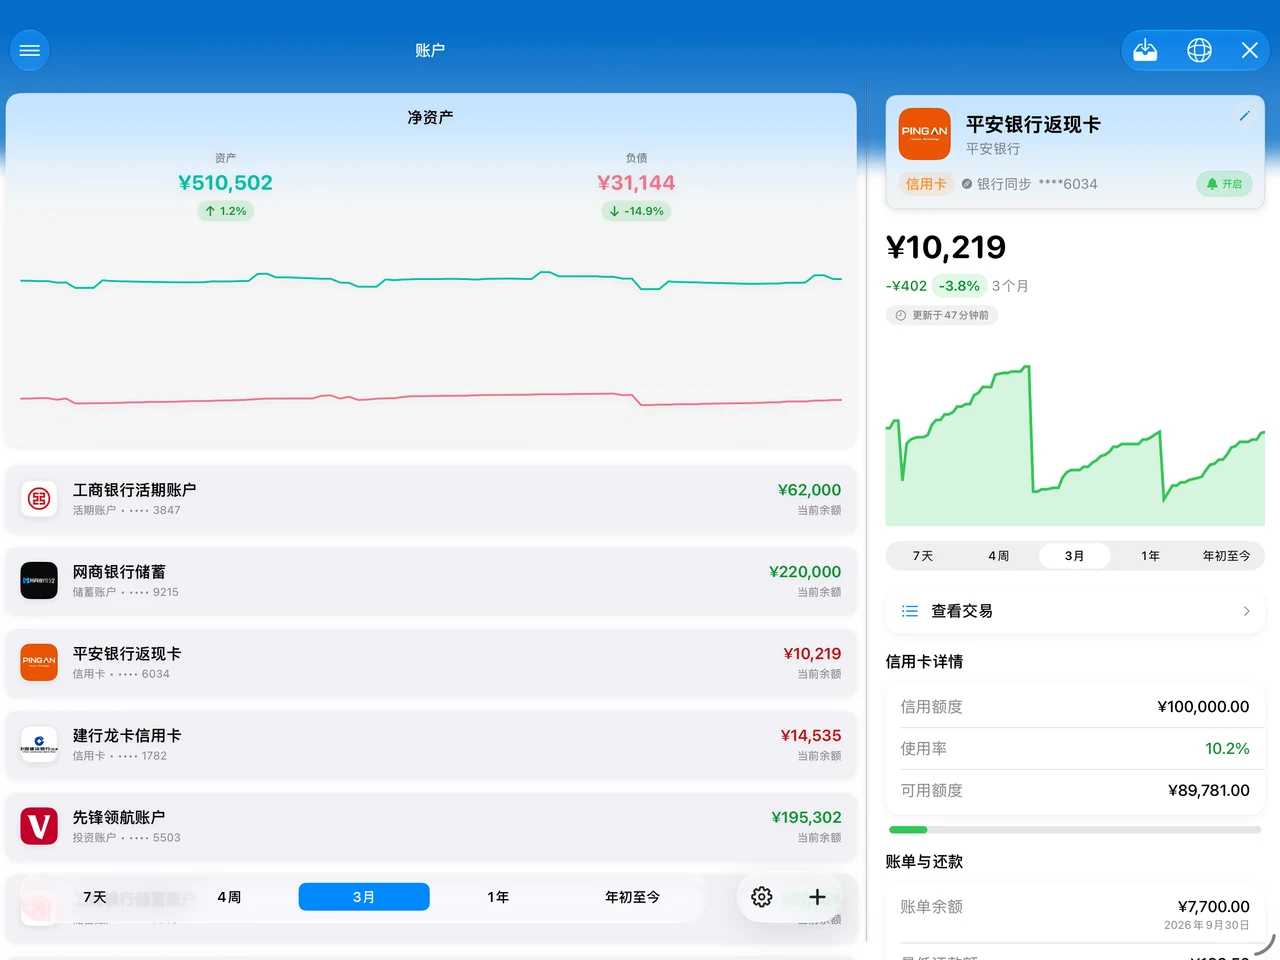Click the 资产 value ¥510,502
Viewport: 1280px width, 960px height.
tap(226, 183)
